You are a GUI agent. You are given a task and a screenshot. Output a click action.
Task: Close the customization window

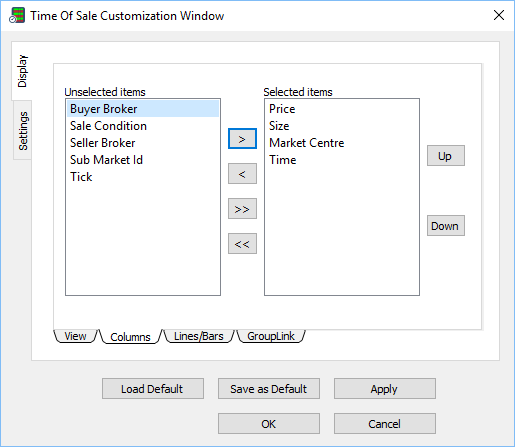(x=499, y=15)
